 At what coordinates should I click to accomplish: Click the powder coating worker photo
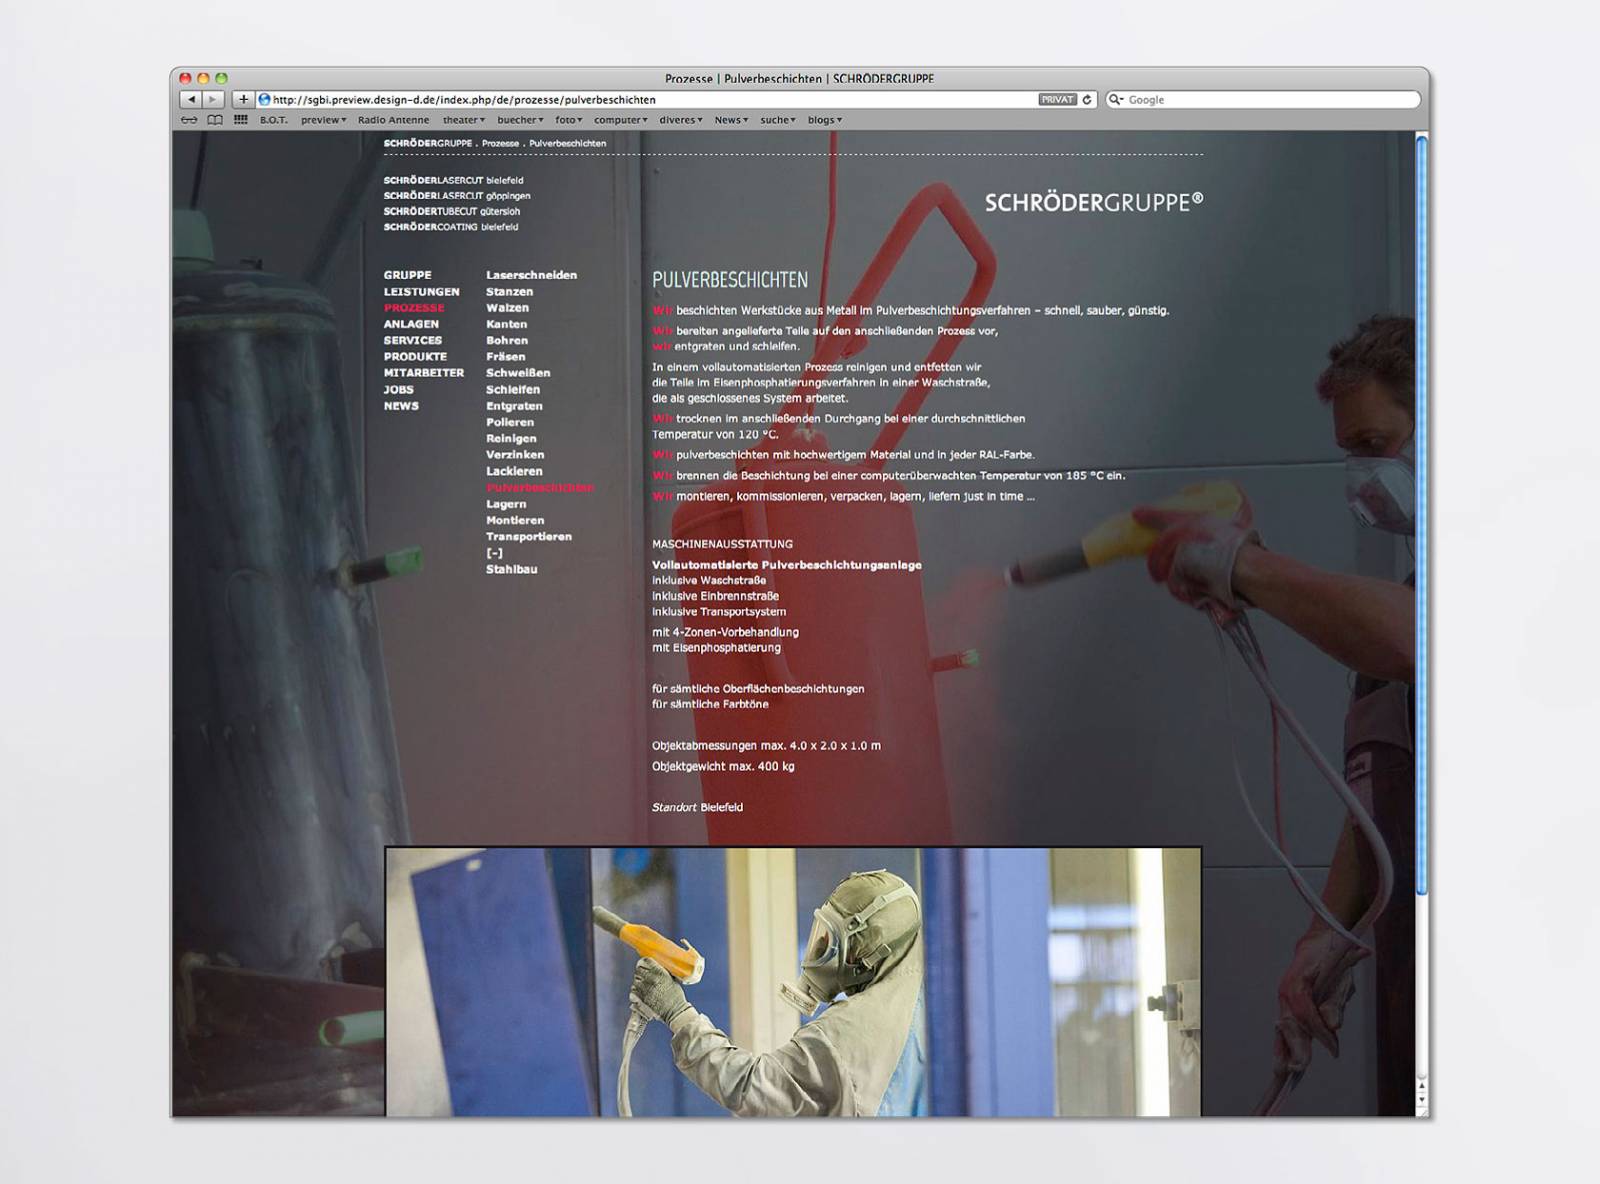pyautogui.click(x=793, y=981)
